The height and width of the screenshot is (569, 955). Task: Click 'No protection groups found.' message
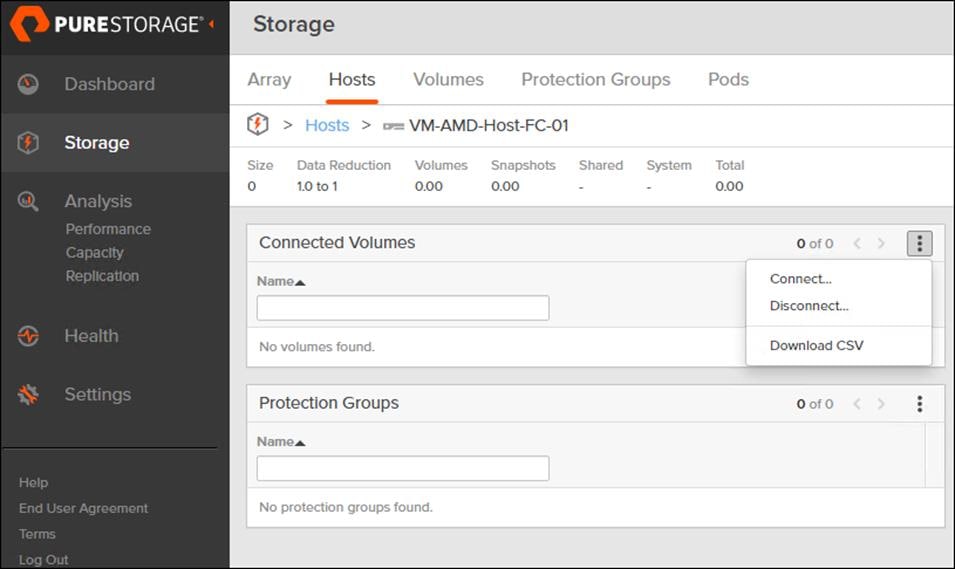[345, 507]
